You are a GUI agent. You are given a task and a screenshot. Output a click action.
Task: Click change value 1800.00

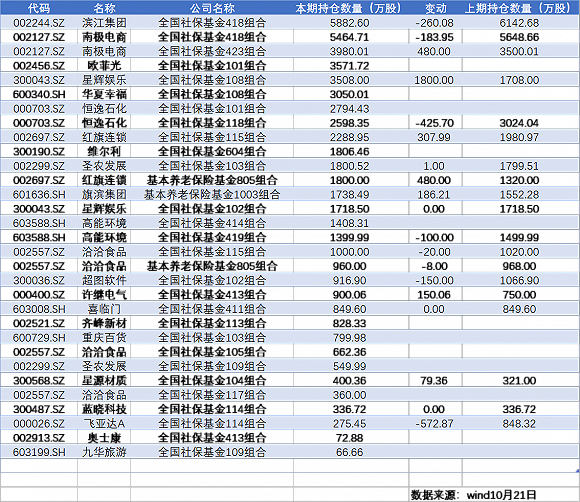pos(434,80)
